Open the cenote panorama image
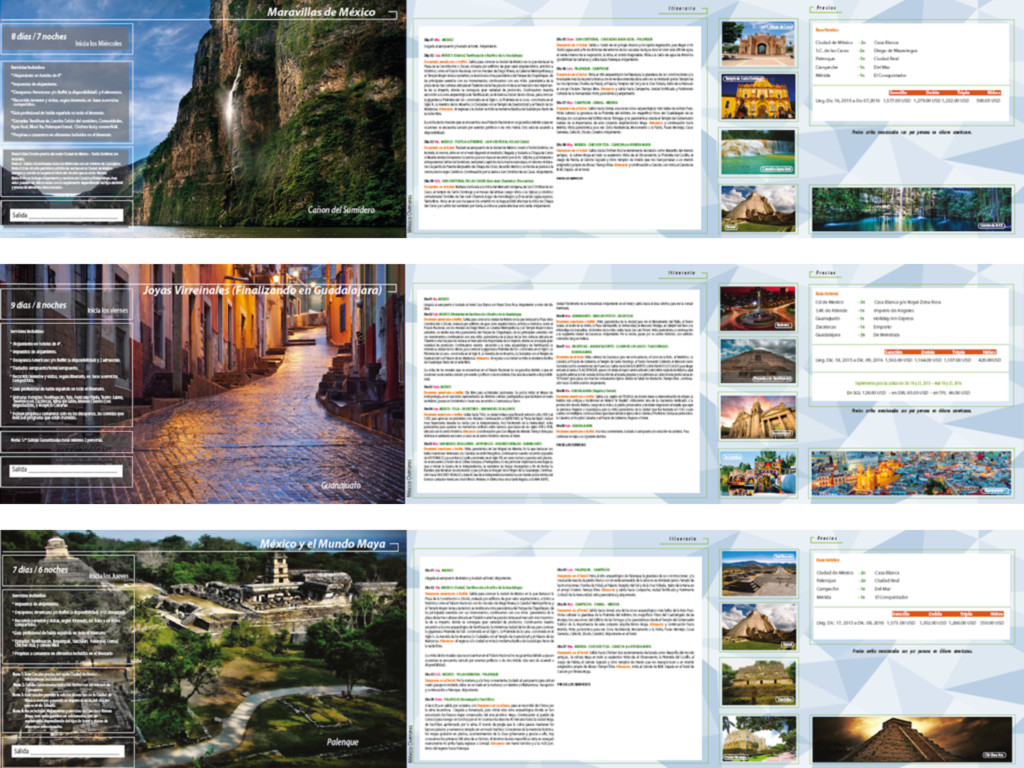 pos(911,209)
